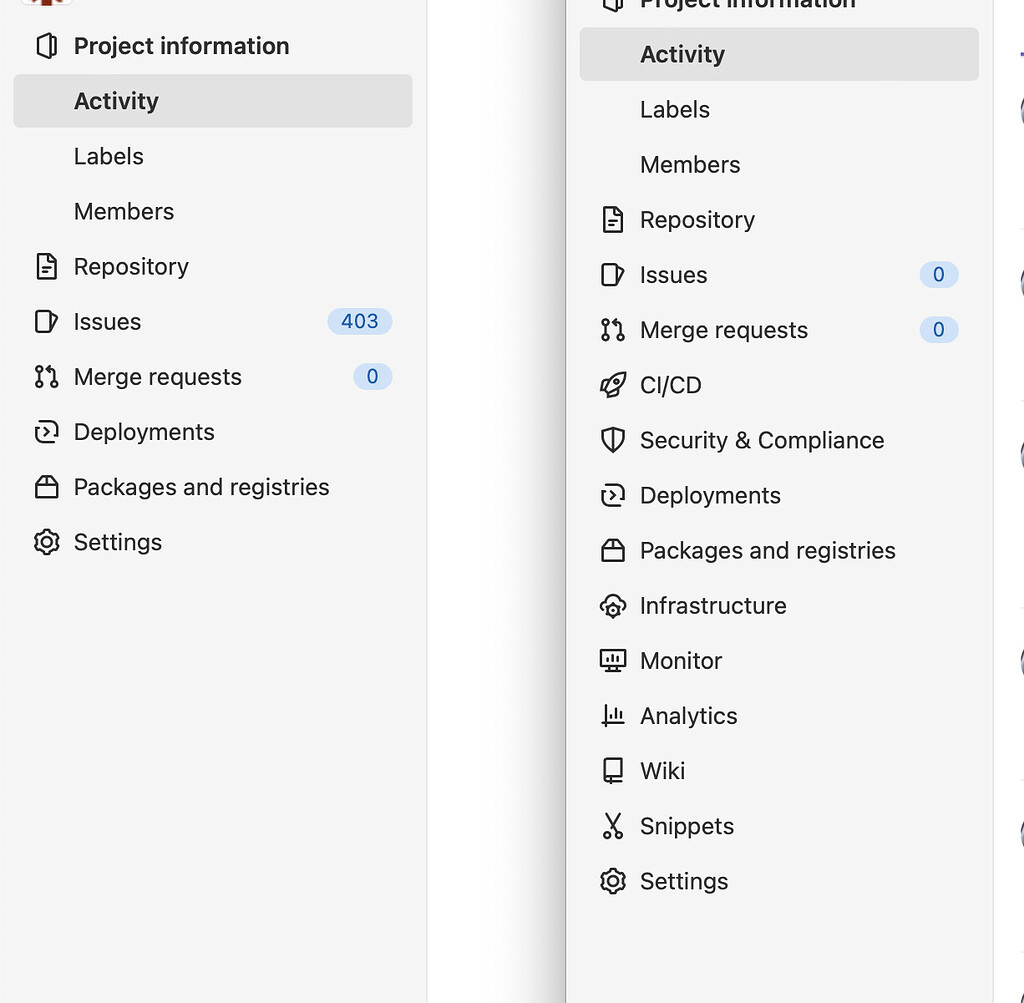
Task: Click the Infrastructure icon in the right sidebar
Action: pos(613,605)
